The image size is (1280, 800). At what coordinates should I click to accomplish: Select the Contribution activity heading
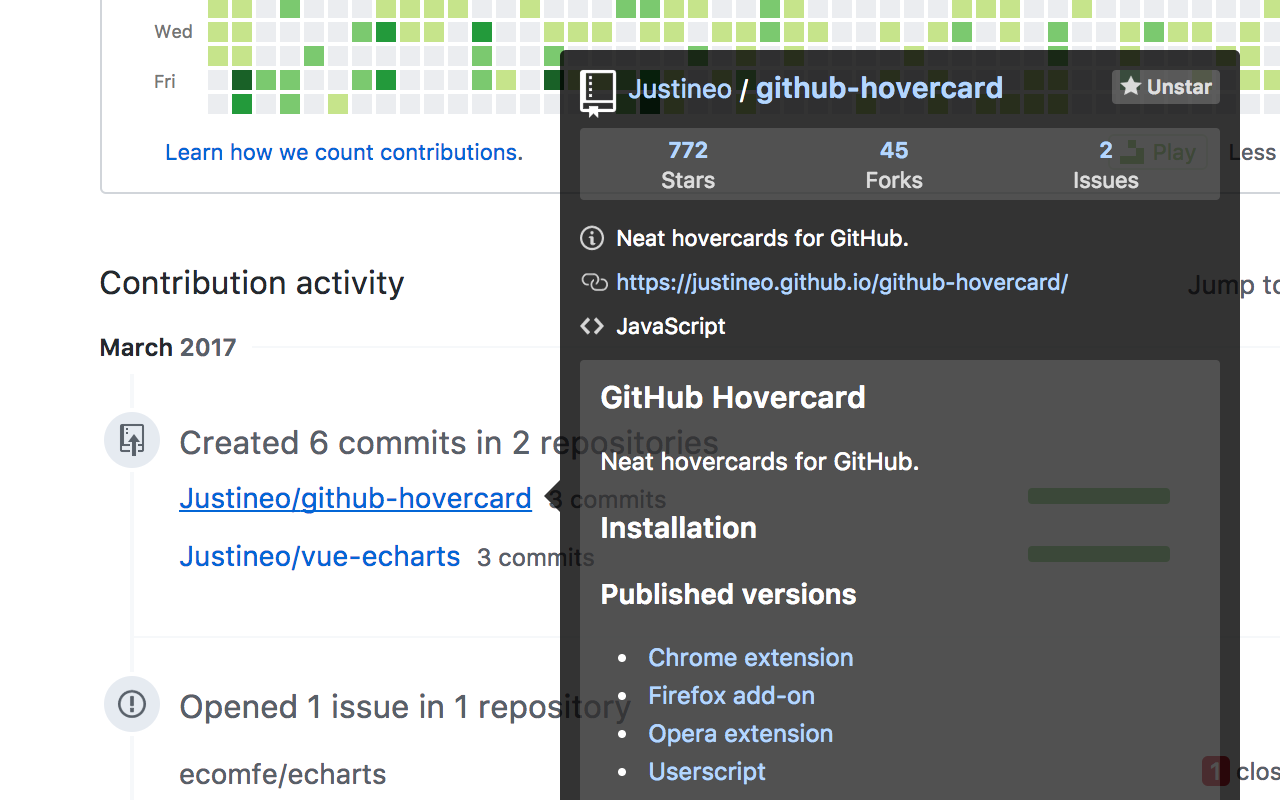click(252, 282)
